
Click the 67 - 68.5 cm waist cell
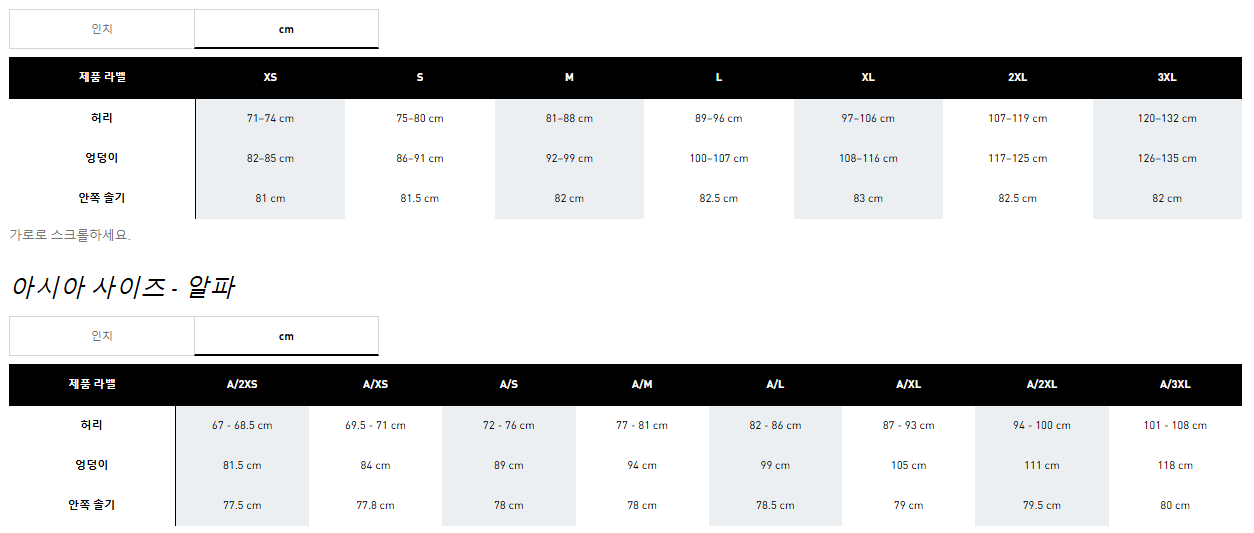242,425
